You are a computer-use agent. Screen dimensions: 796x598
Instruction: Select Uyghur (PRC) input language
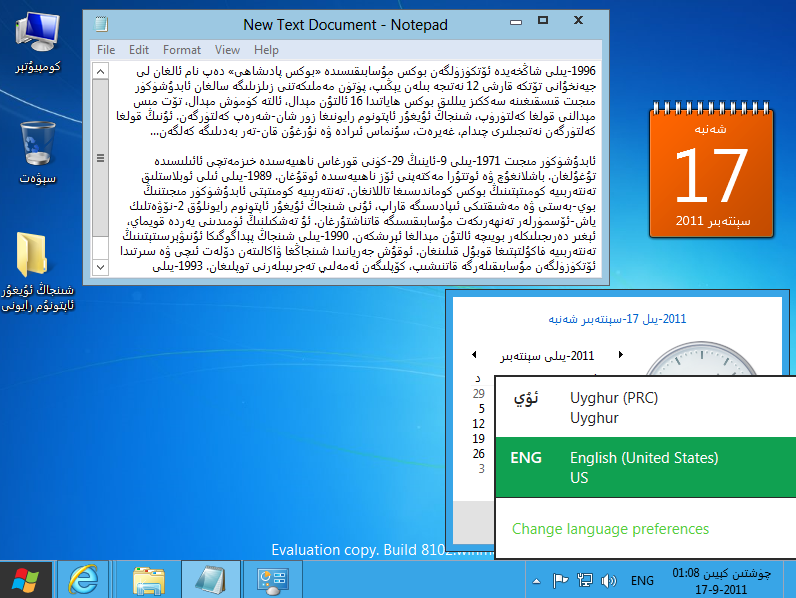click(x=646, y=407)
